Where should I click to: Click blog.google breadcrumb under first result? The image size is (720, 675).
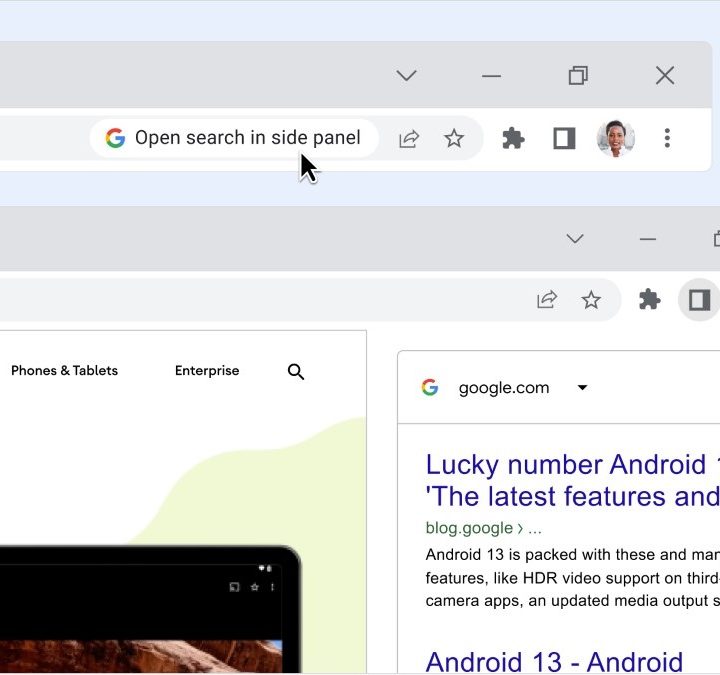(484, 529)
